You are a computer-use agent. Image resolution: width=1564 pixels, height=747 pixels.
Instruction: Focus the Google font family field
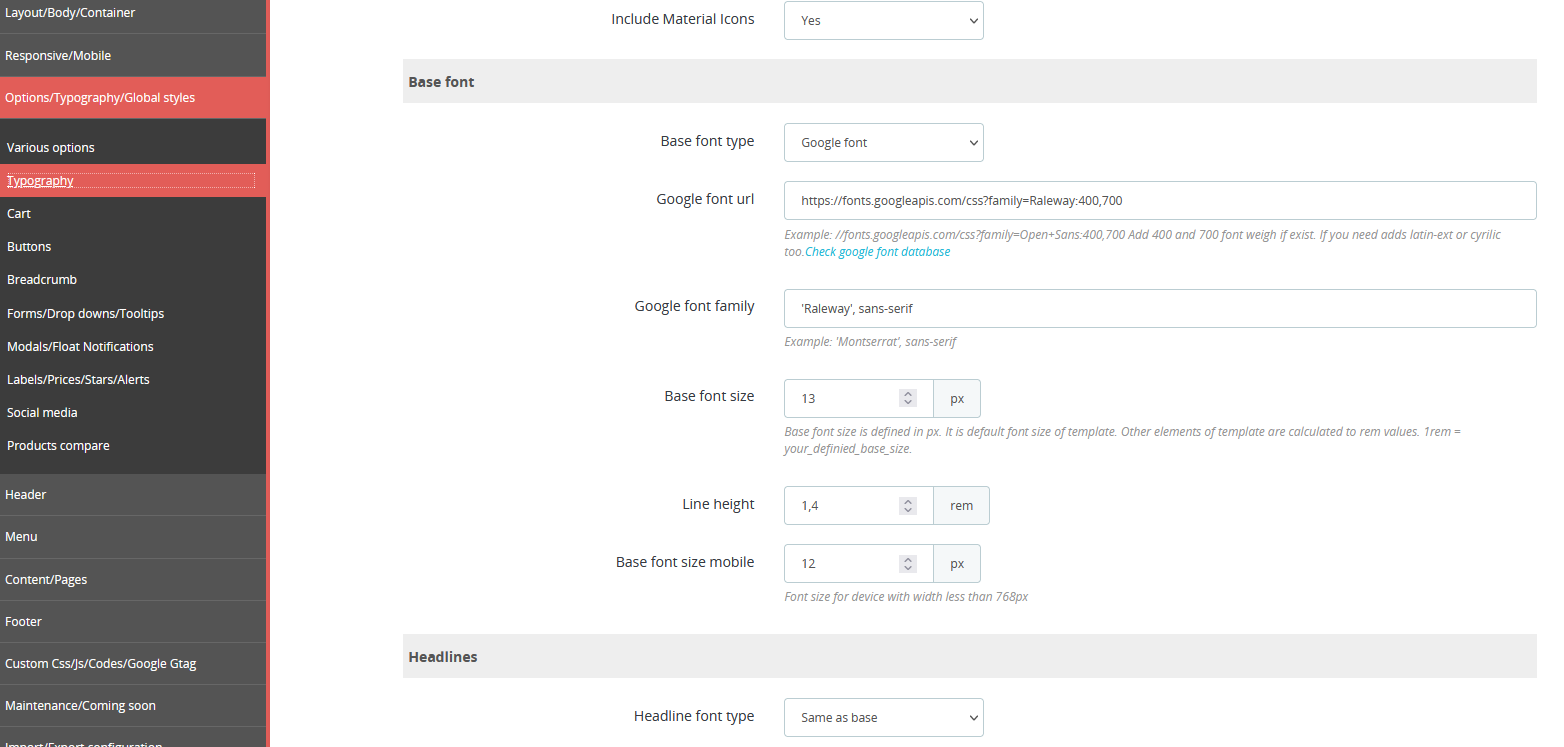[1159, 308]
